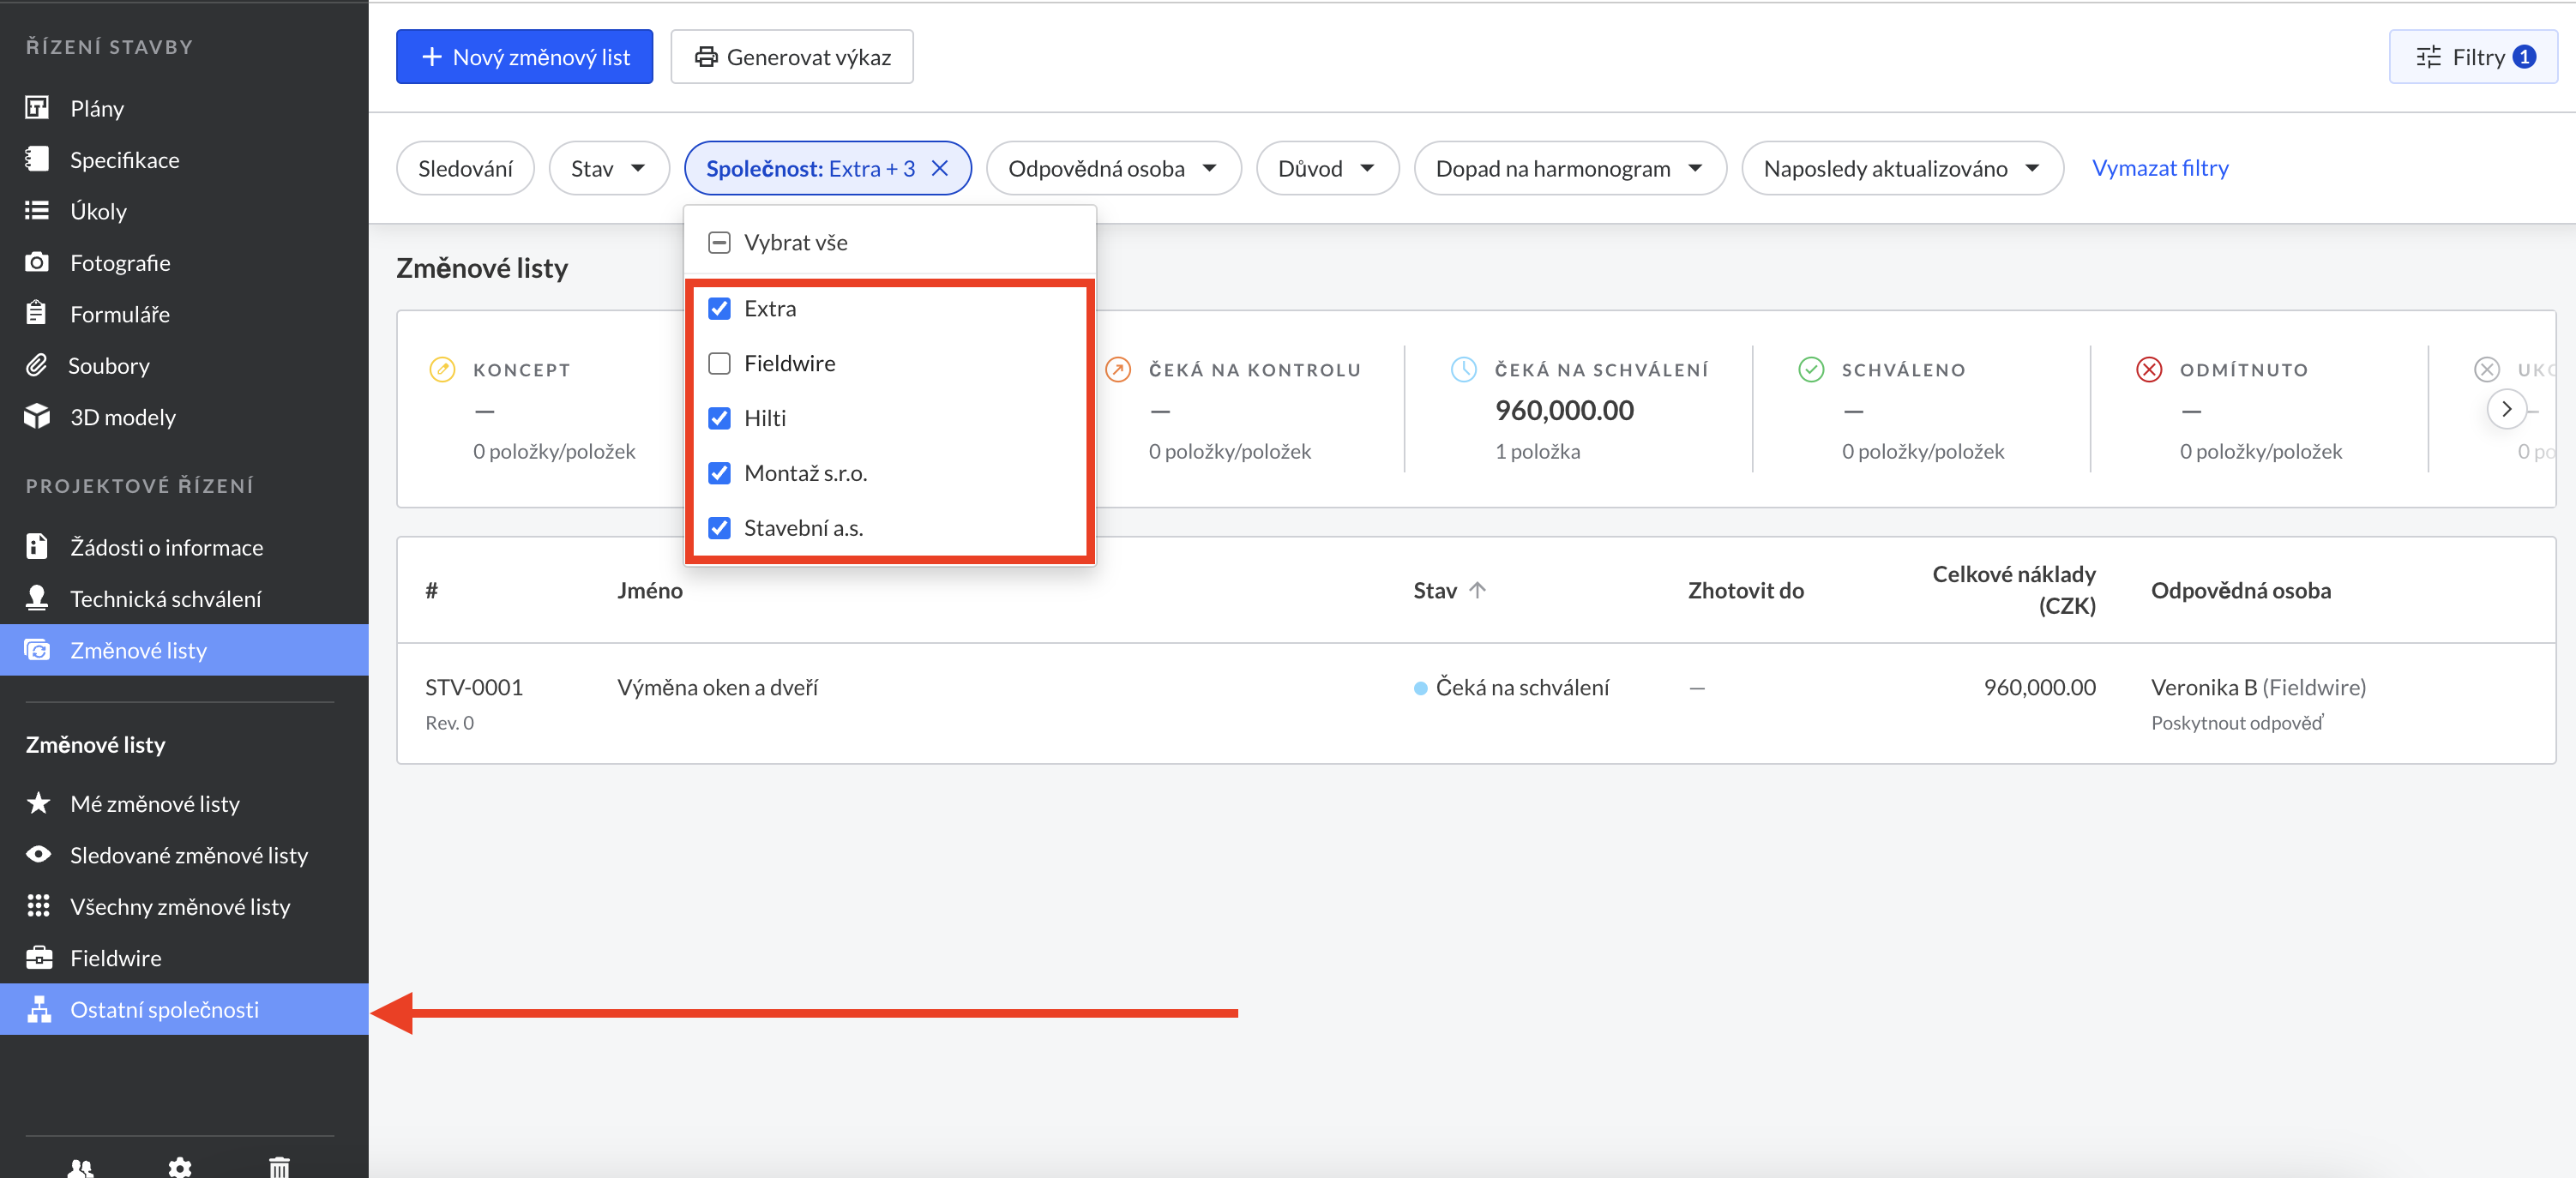The width and height of the screenshot is (2576, 1178).
Task: Uncheck the Hilti company checkbox
Action: [x=719, y=418]
